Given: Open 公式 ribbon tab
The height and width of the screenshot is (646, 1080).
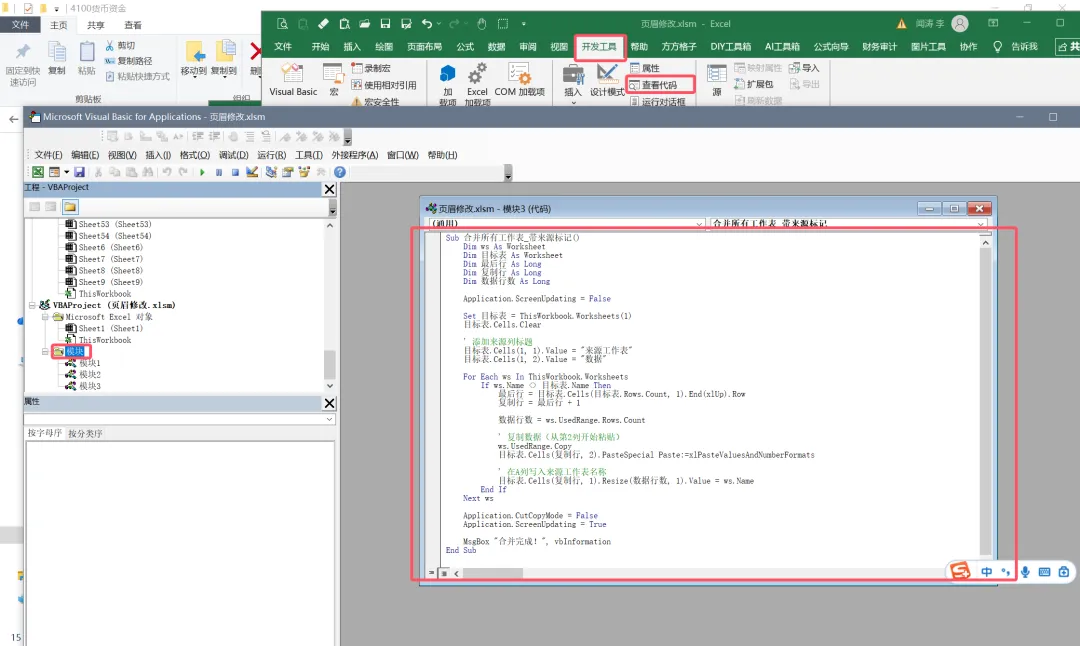Looking at the screenshot, I should (x=465, y=47).
